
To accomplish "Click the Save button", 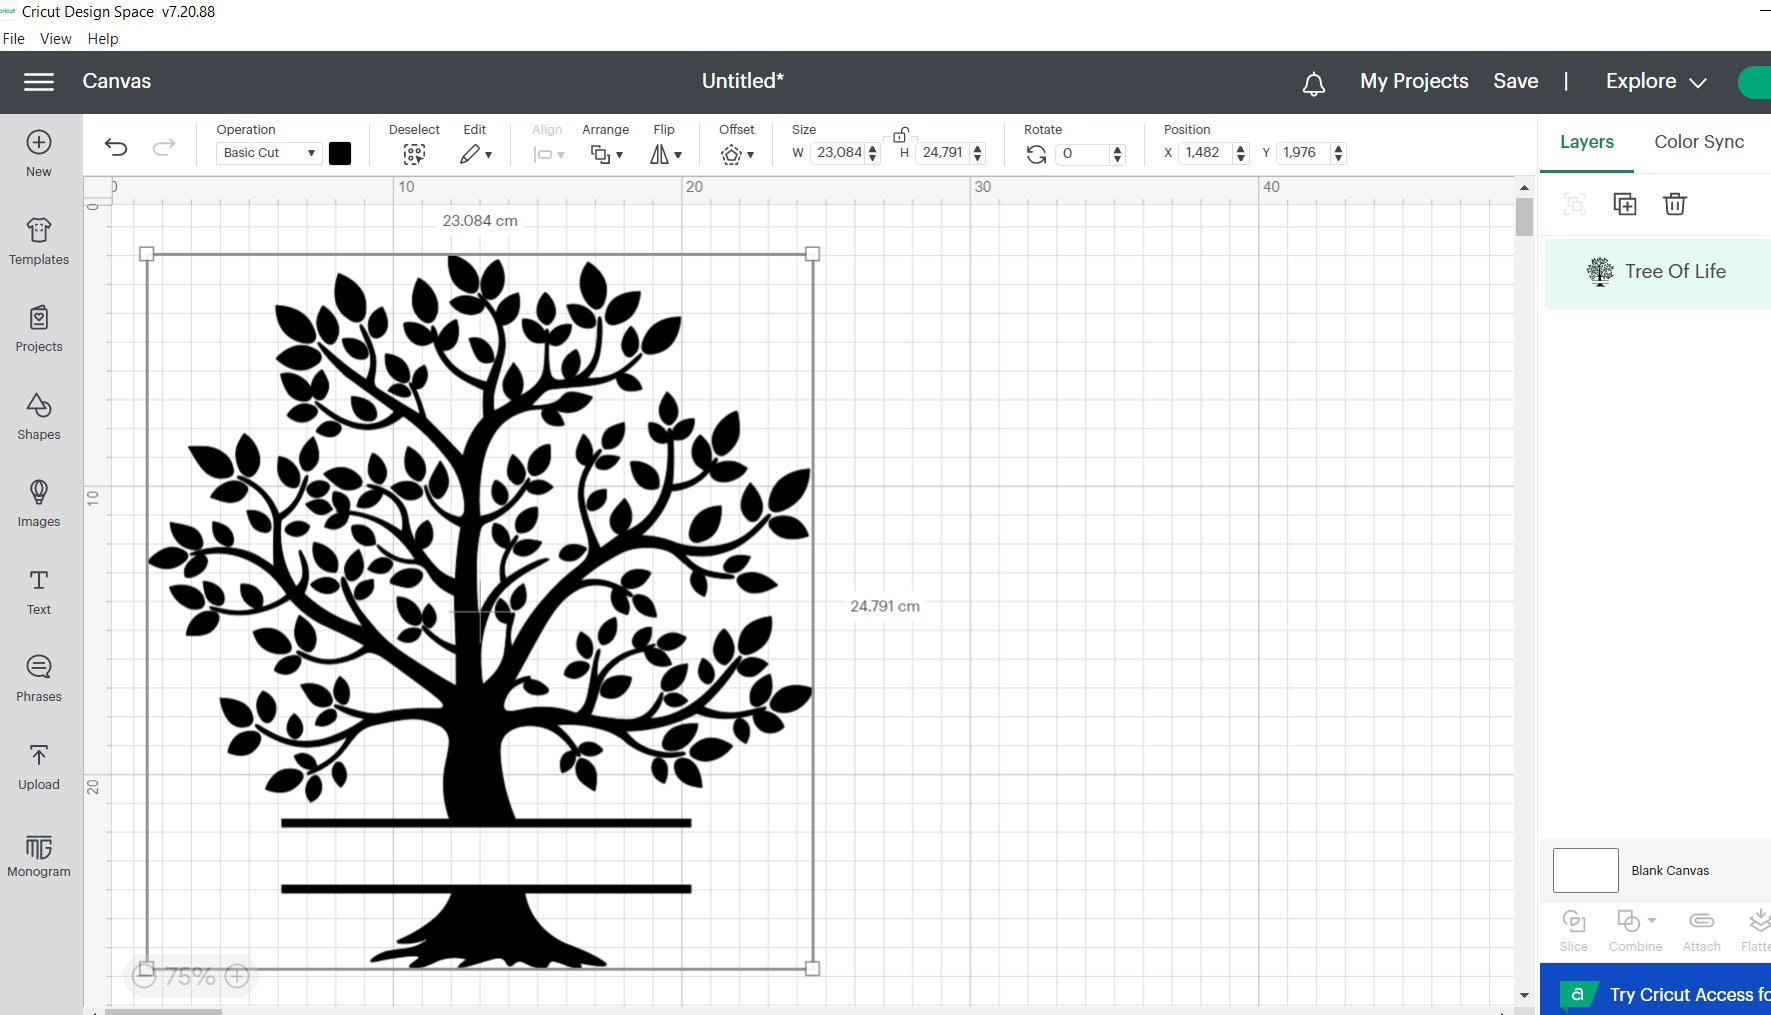I will pyautogui.click(x=1515, y=81).
